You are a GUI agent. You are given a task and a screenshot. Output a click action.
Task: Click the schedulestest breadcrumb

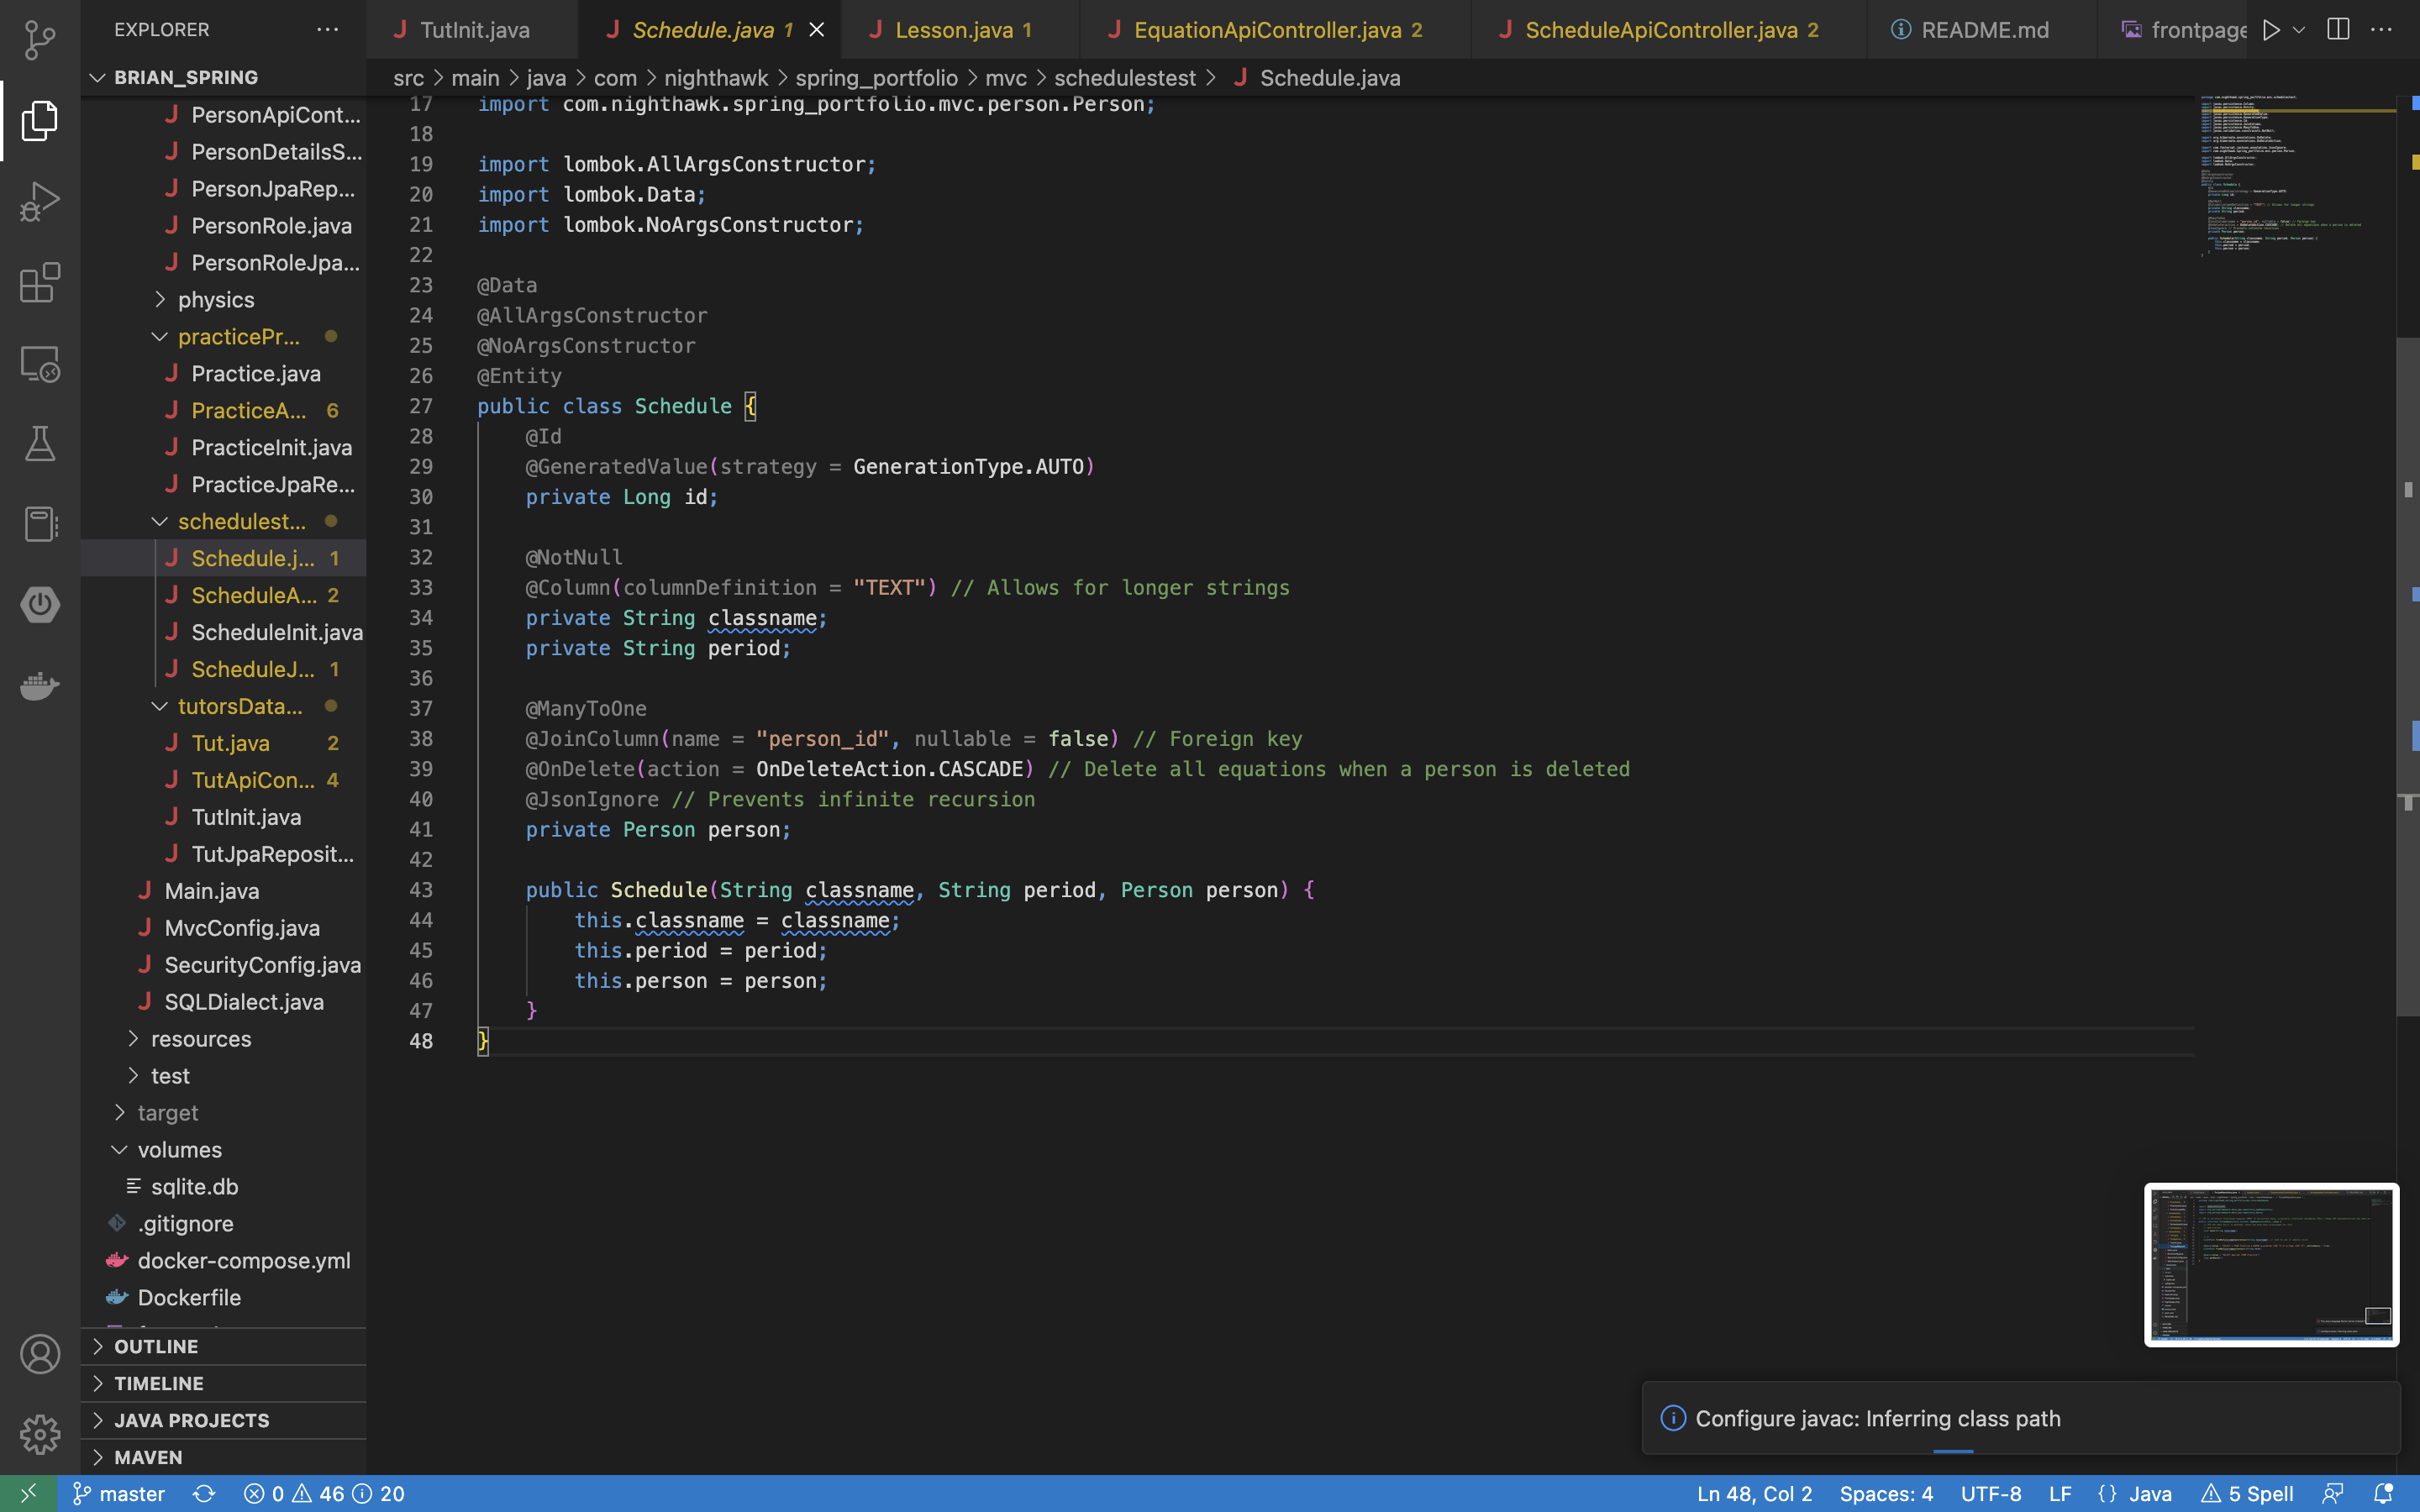tap(1124, 78)
